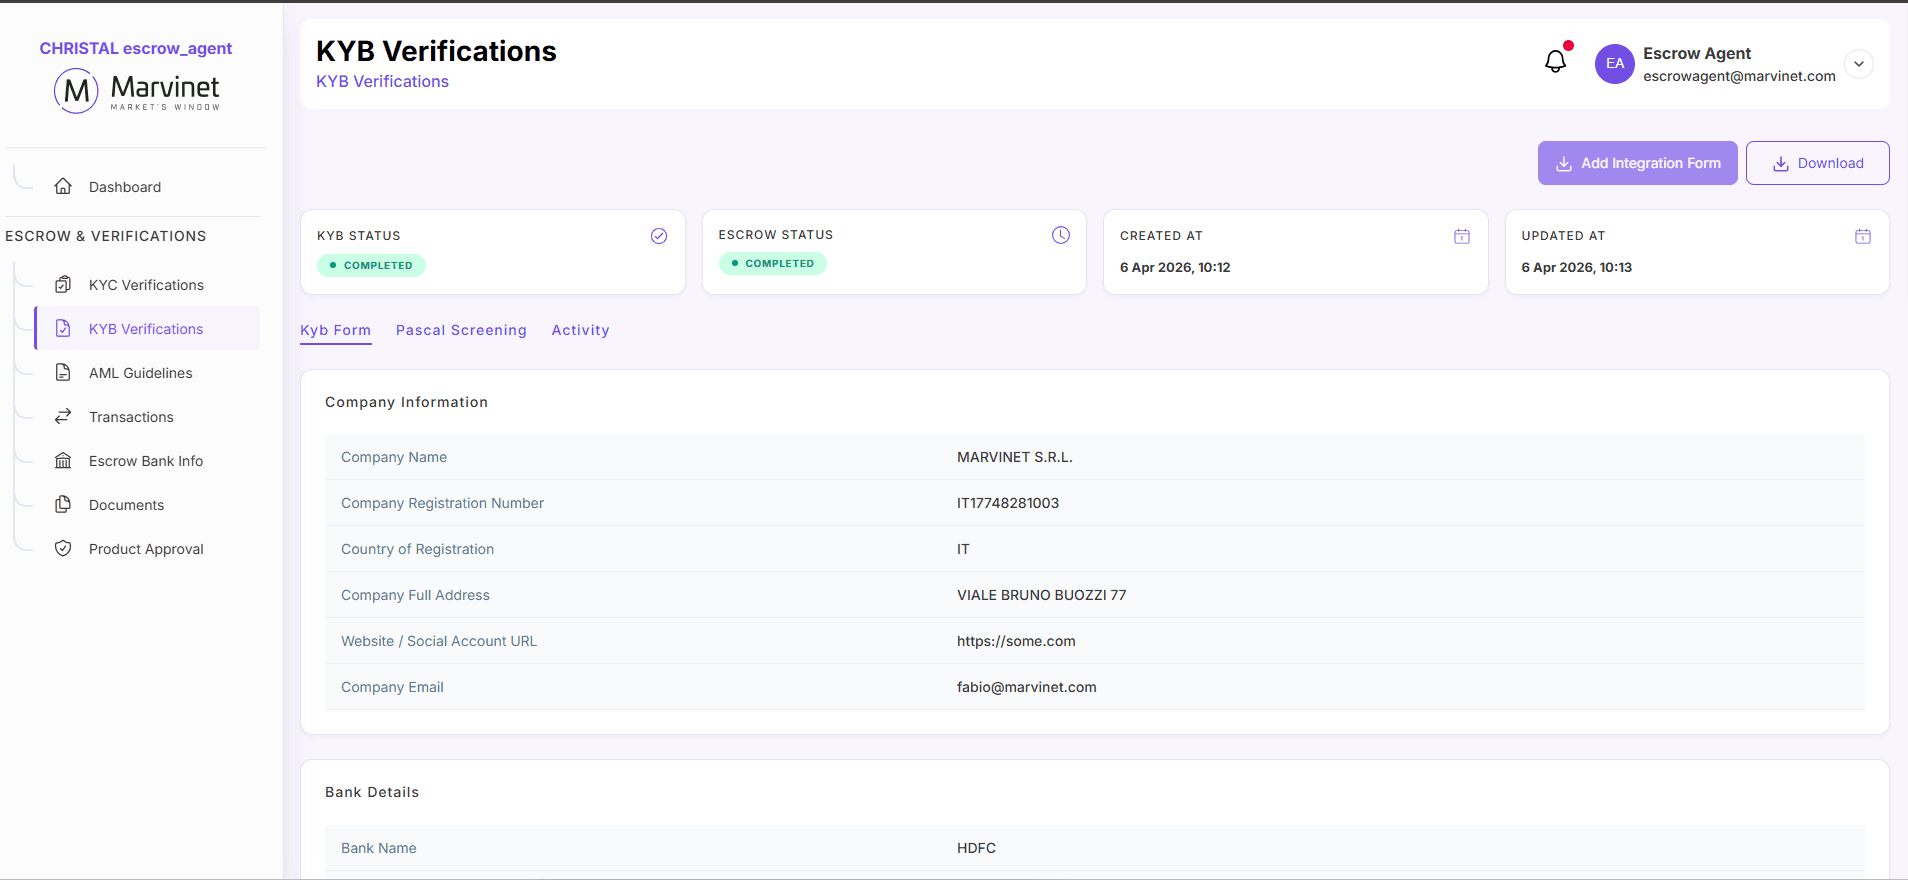Click the Created At calendar icon
The width and height of the screenshot is (1908, 880).
pos(1462,236)
